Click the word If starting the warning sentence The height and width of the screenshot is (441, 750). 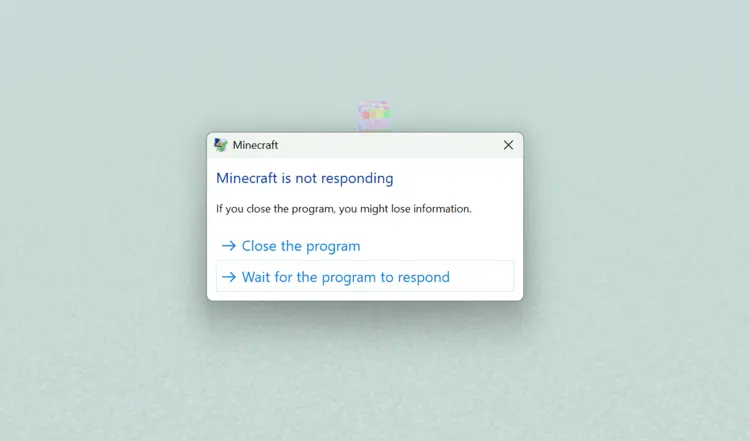[219, 209]
